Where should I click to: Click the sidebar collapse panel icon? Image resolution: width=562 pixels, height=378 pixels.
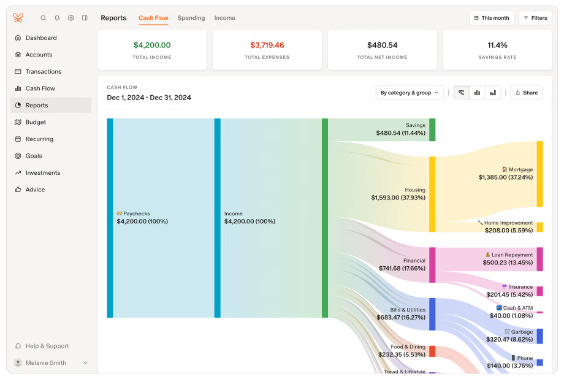85,18
